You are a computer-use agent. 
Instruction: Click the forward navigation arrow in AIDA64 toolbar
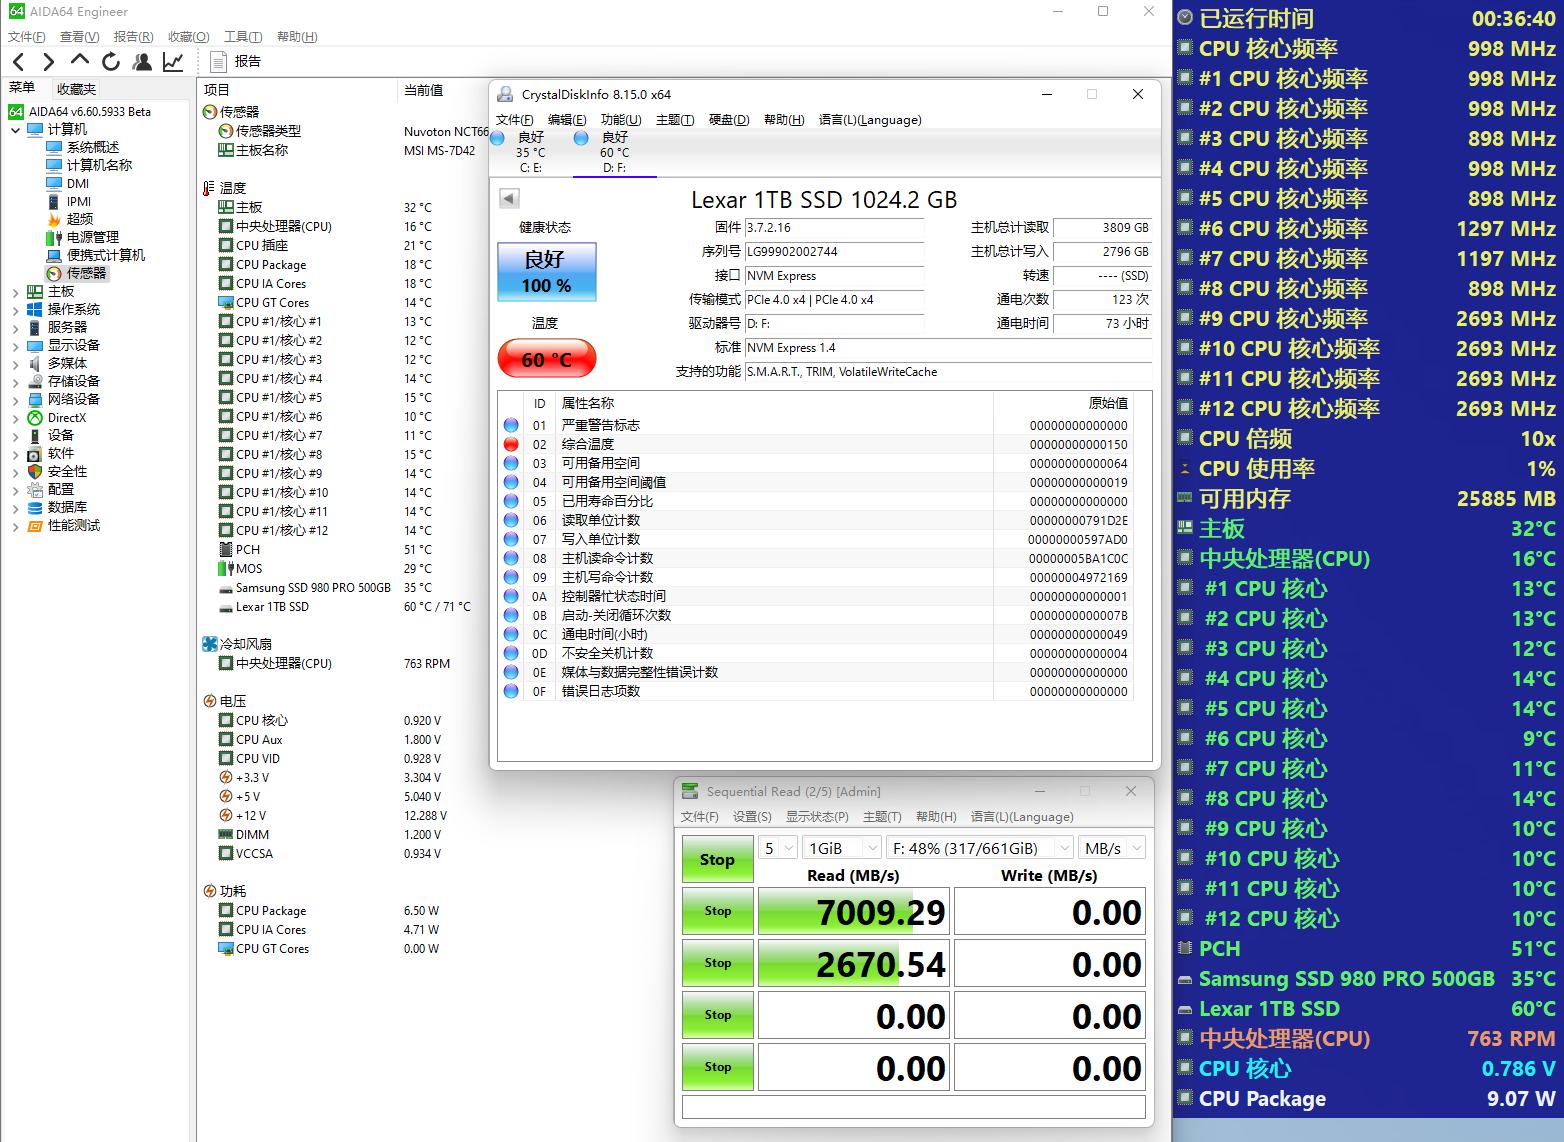[48, 61]
